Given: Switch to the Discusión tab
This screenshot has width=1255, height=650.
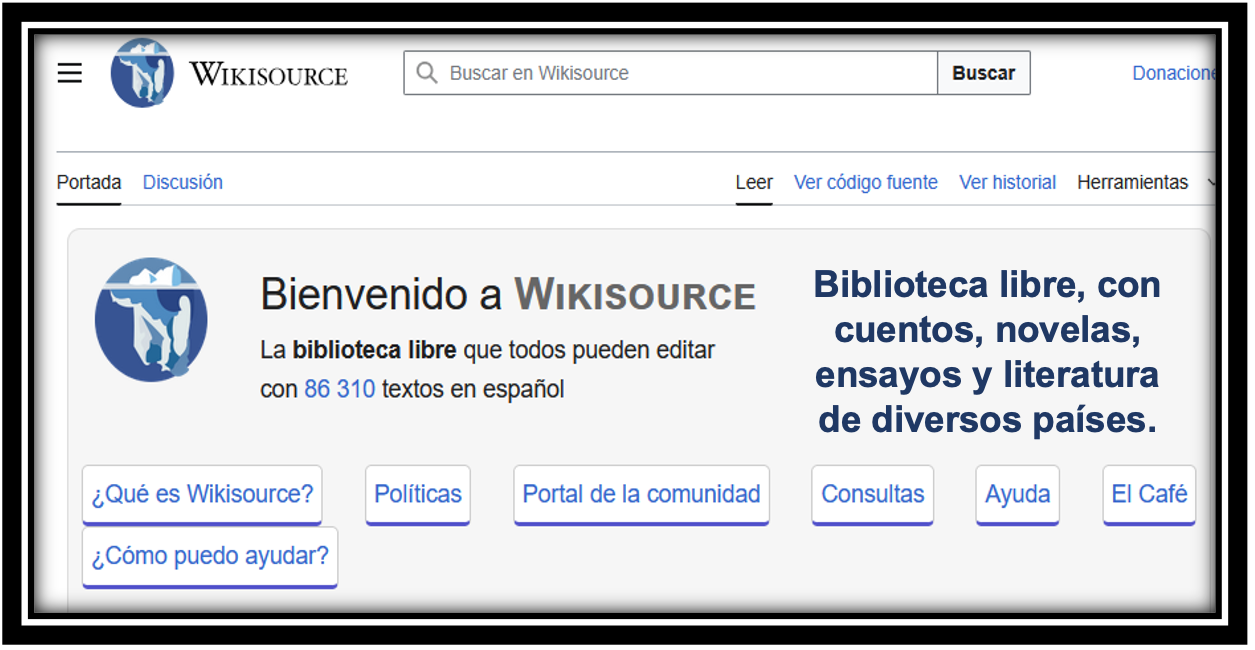Looking at the screenshot, I should coord(183,182).
